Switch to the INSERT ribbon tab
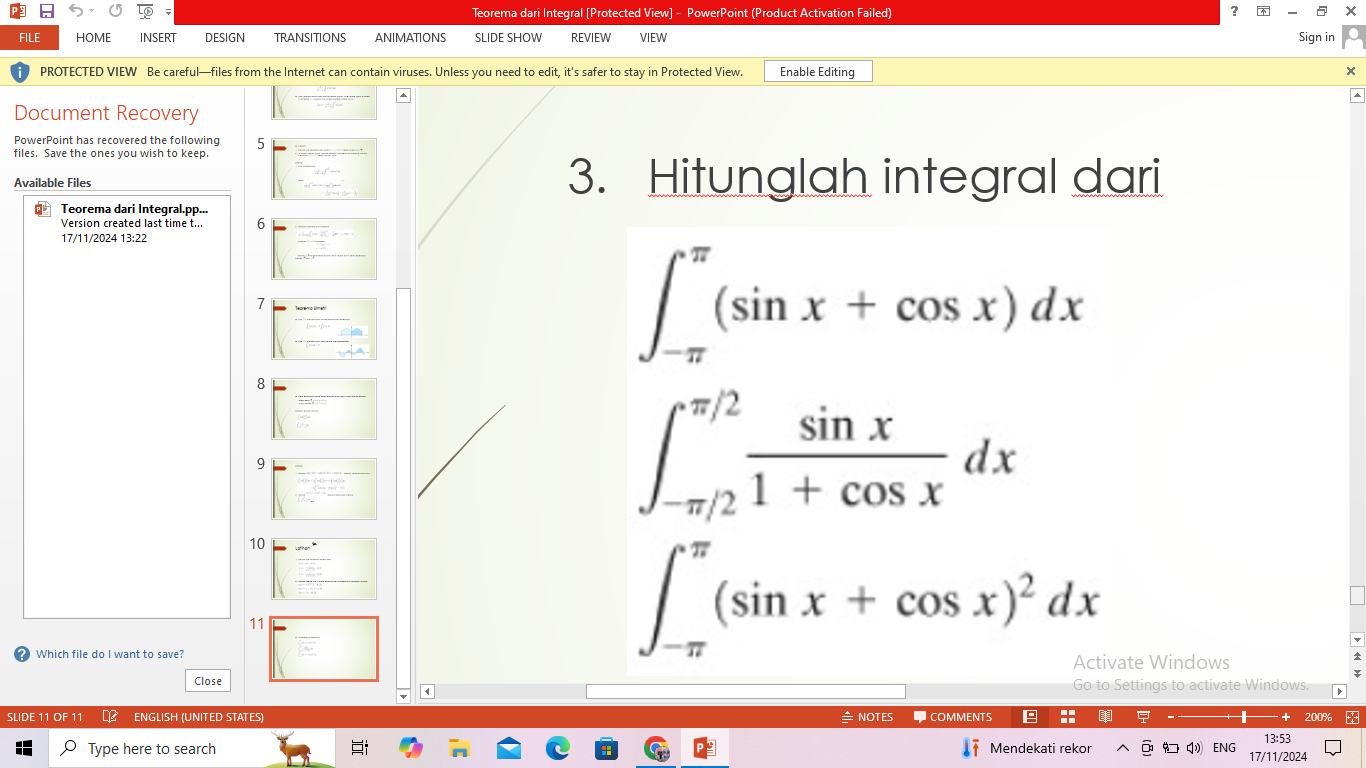The image size is (1366, 768). point(158,37)
